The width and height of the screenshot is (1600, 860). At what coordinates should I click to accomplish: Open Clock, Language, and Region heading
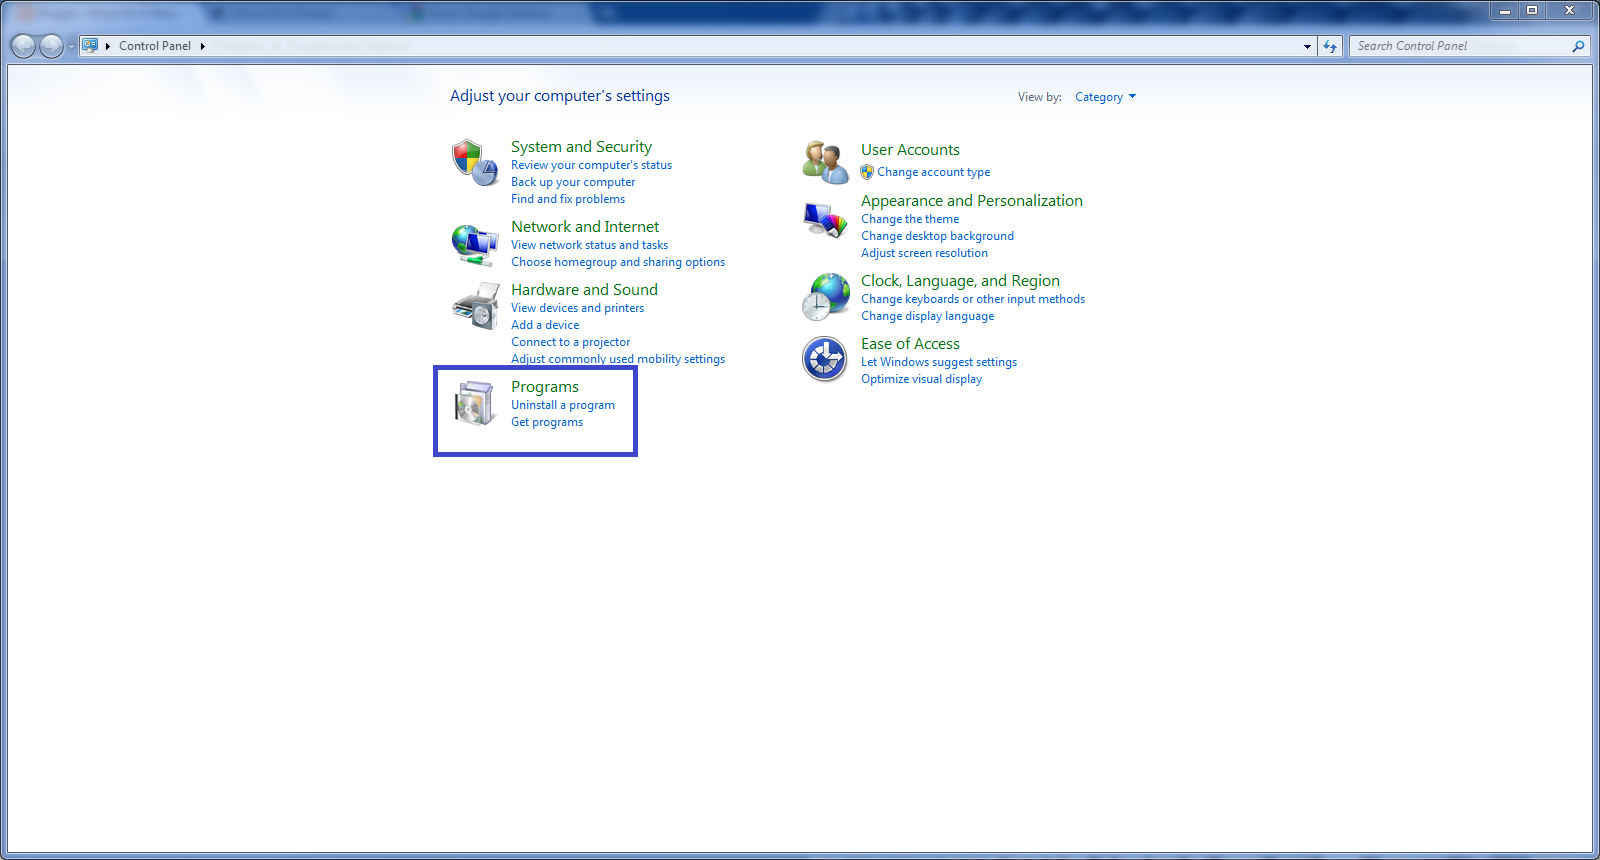pos(960,281)
